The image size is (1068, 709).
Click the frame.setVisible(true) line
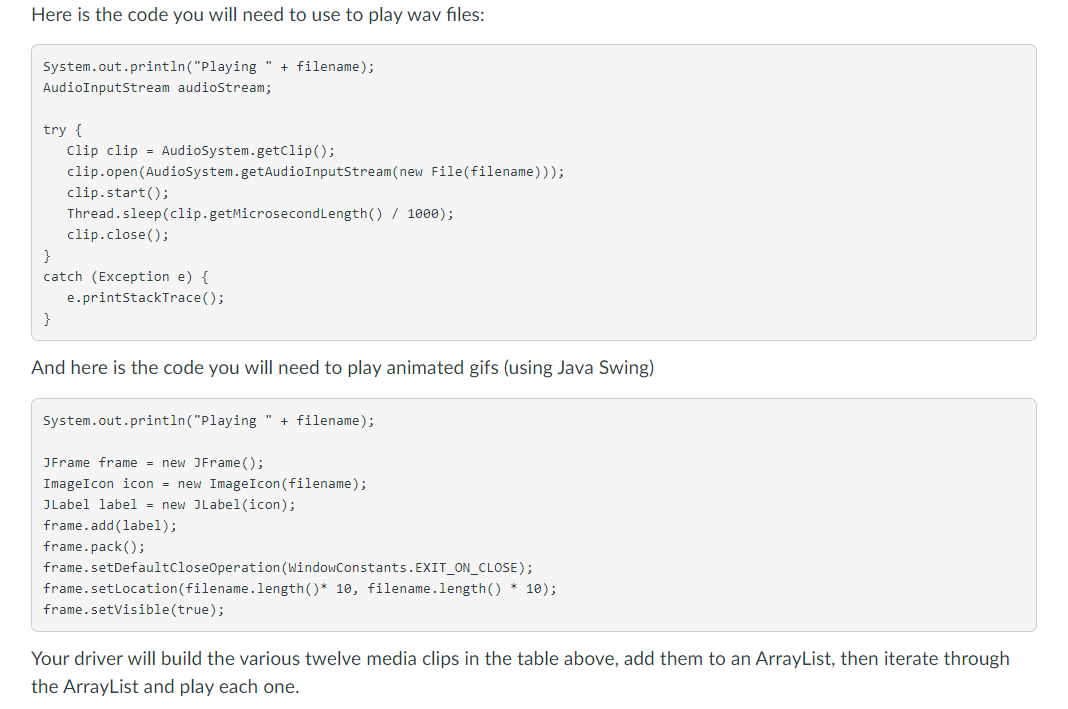pyautogui.click(x=134, y=610)
